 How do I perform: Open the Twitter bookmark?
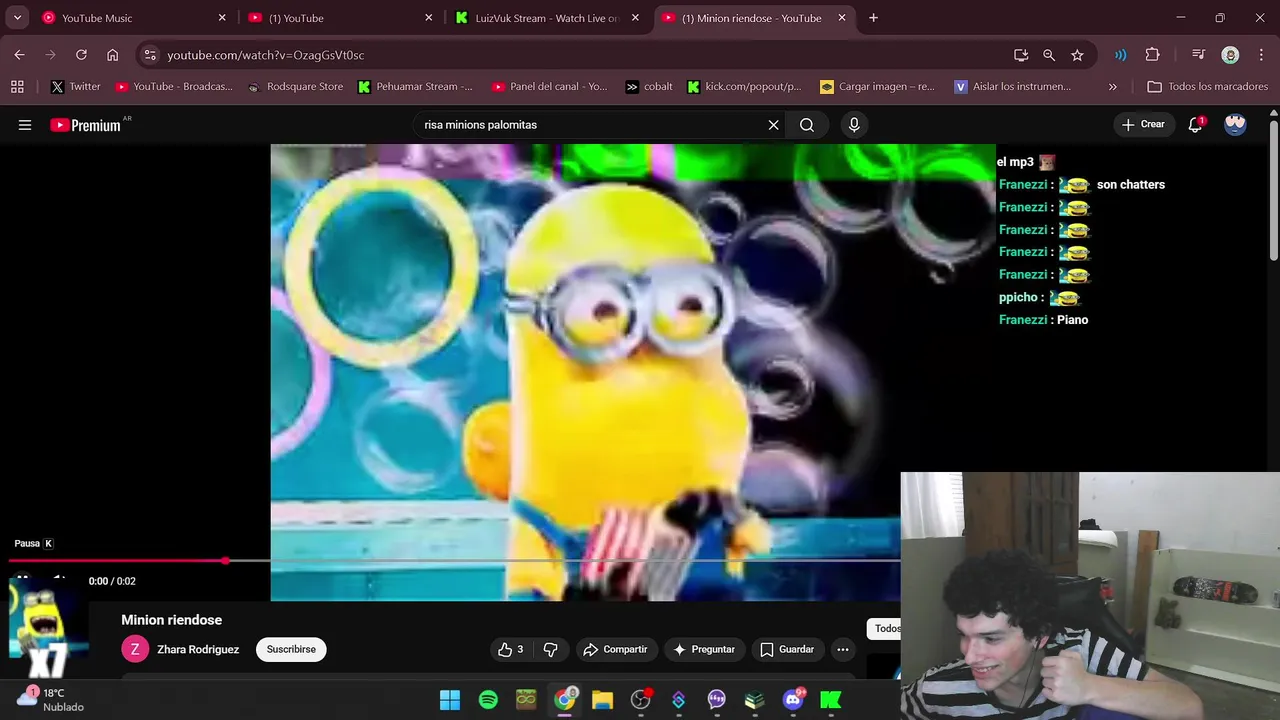coord(75,87)
